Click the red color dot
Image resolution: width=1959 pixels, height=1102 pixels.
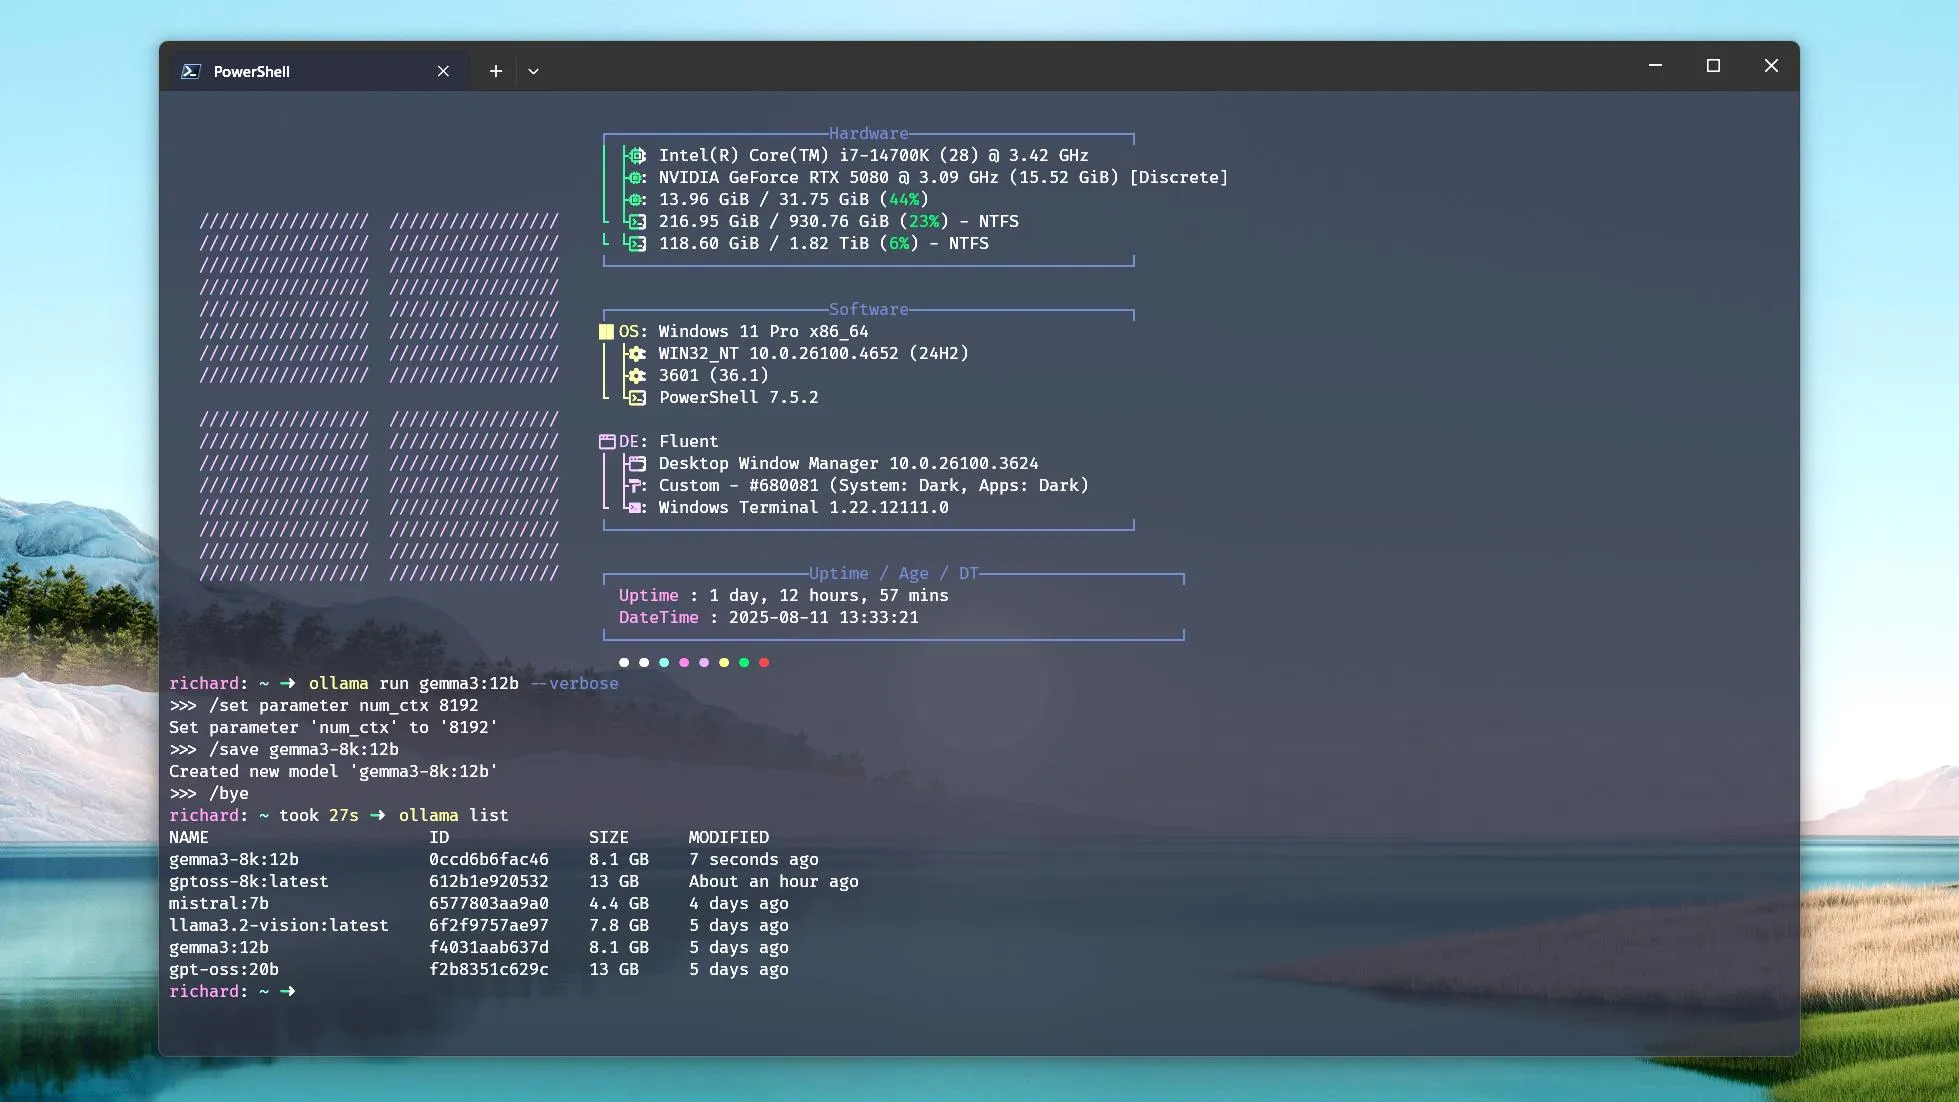(x=764, y=662)
